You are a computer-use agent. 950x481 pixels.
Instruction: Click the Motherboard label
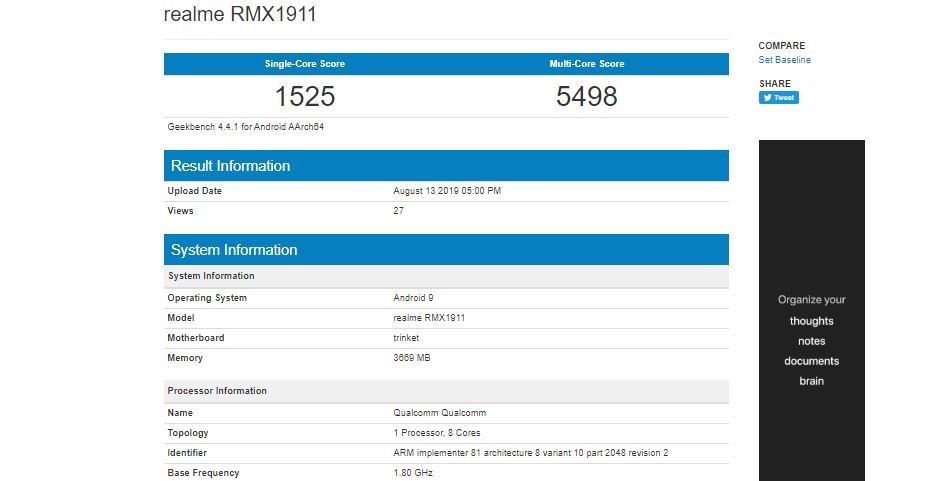196,338
